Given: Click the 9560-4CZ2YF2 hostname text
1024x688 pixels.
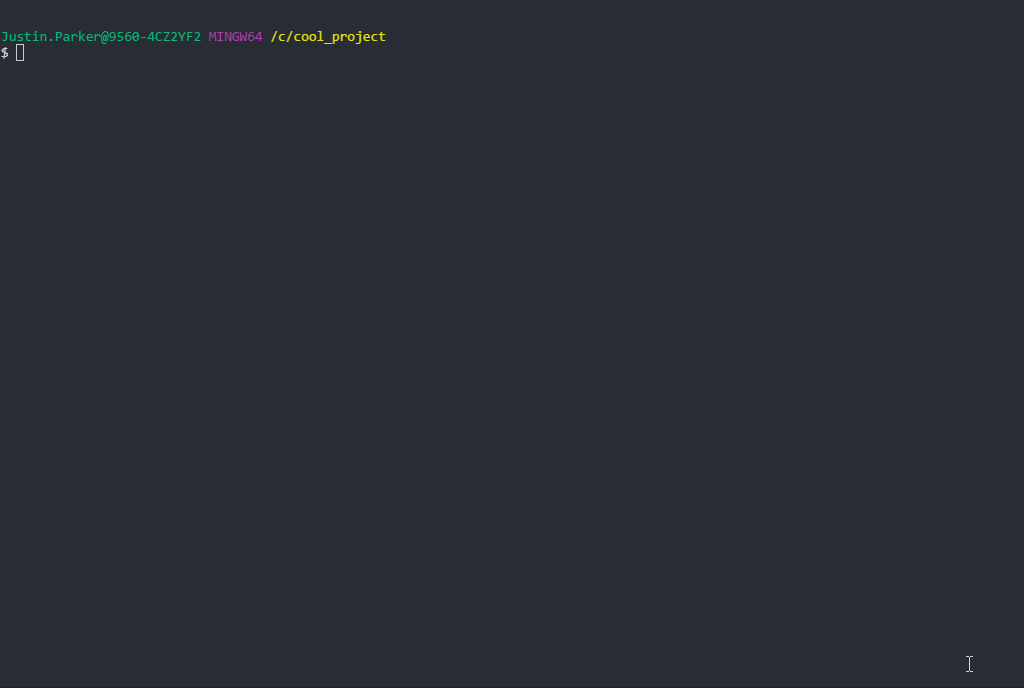Looking at the screenshot, I should tap(155, 37).
